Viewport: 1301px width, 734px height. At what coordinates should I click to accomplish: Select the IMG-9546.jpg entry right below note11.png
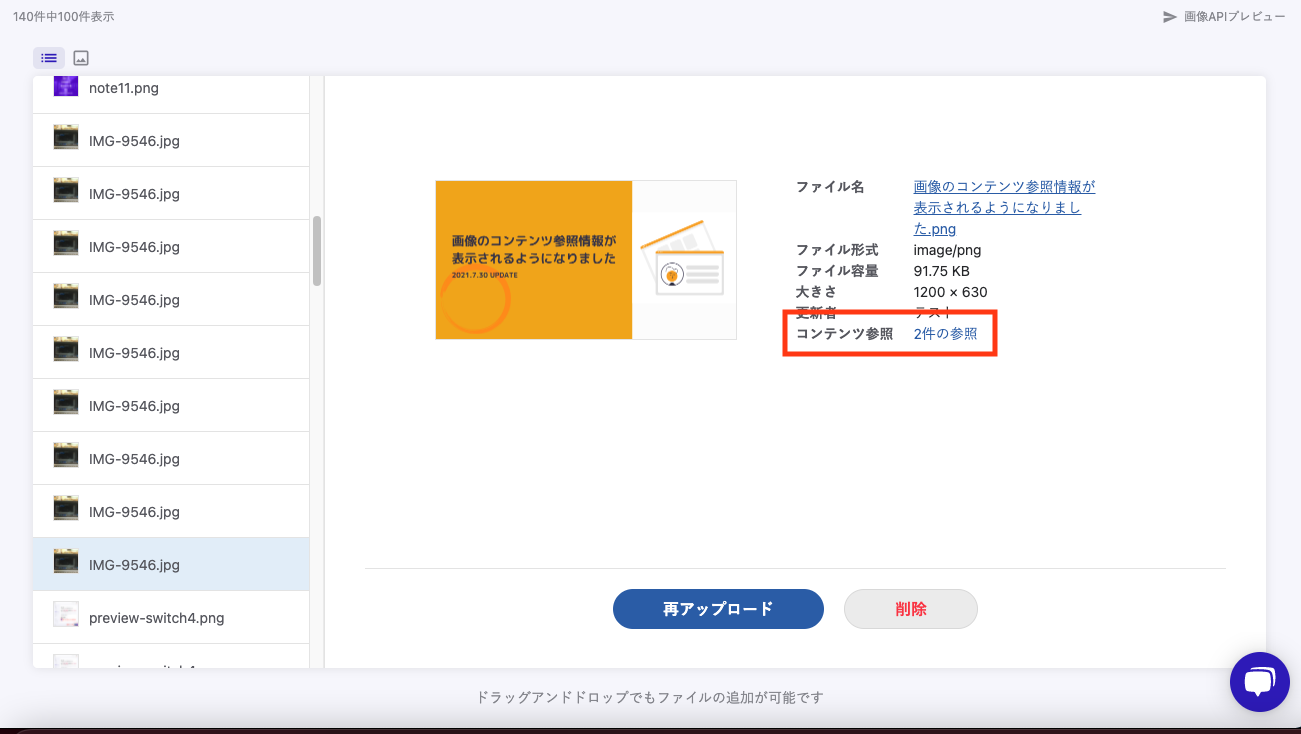[x=134, y=141]
